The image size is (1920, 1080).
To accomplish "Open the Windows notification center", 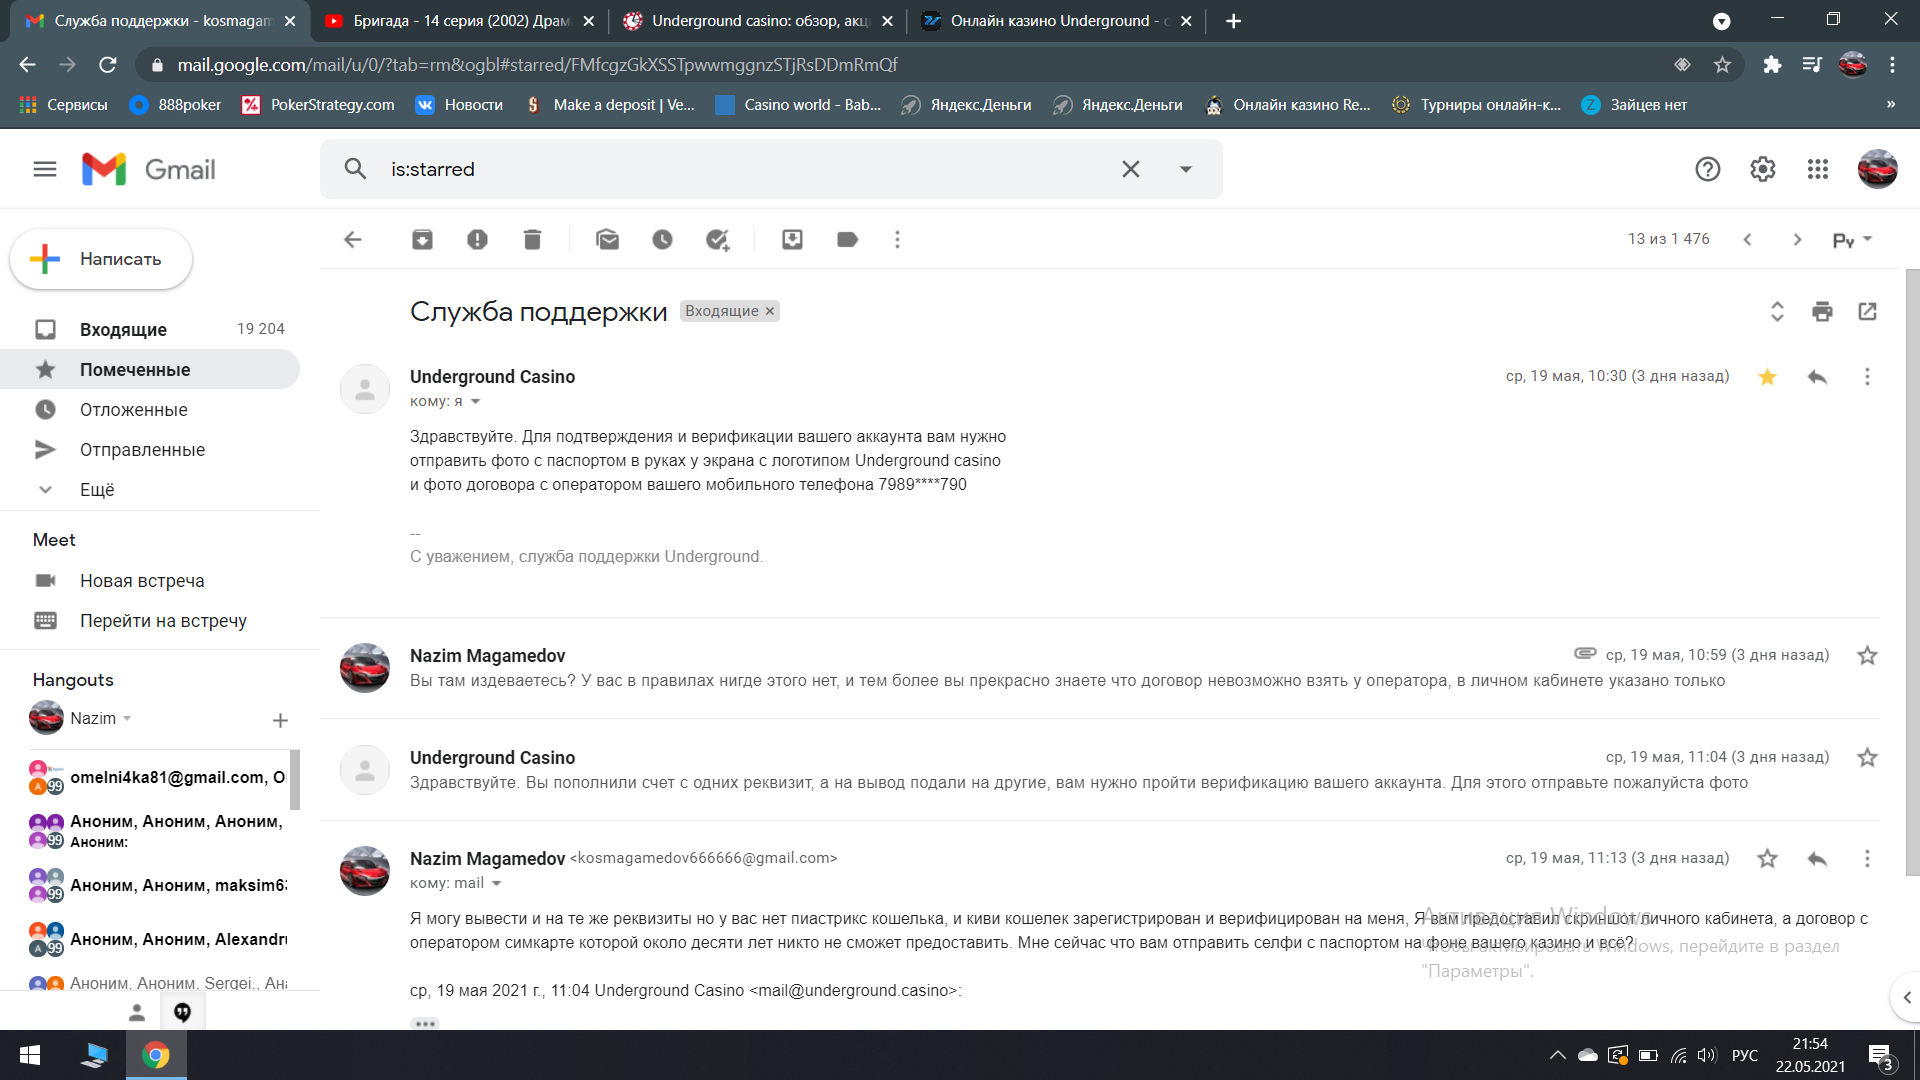I will (1880, 1056).
